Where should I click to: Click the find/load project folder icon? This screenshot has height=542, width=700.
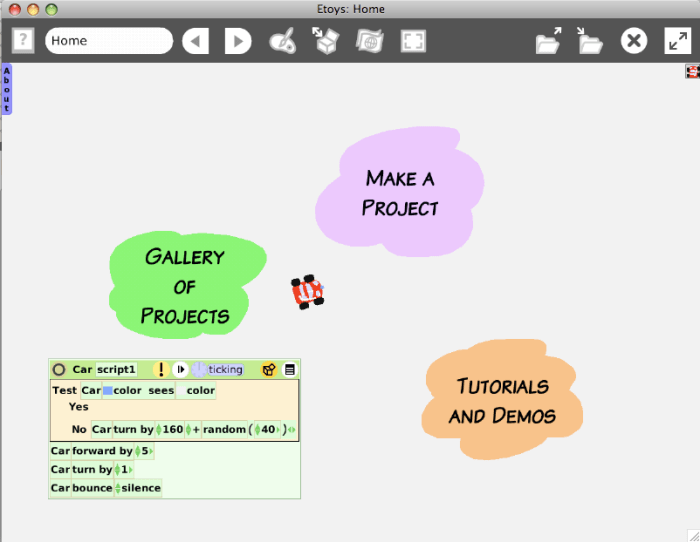click(548, 41)
